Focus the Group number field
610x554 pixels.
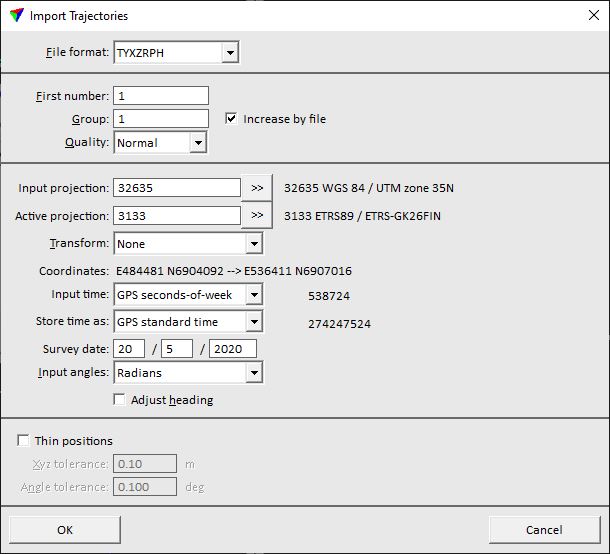pyautogui.click(x=161, y=119)
